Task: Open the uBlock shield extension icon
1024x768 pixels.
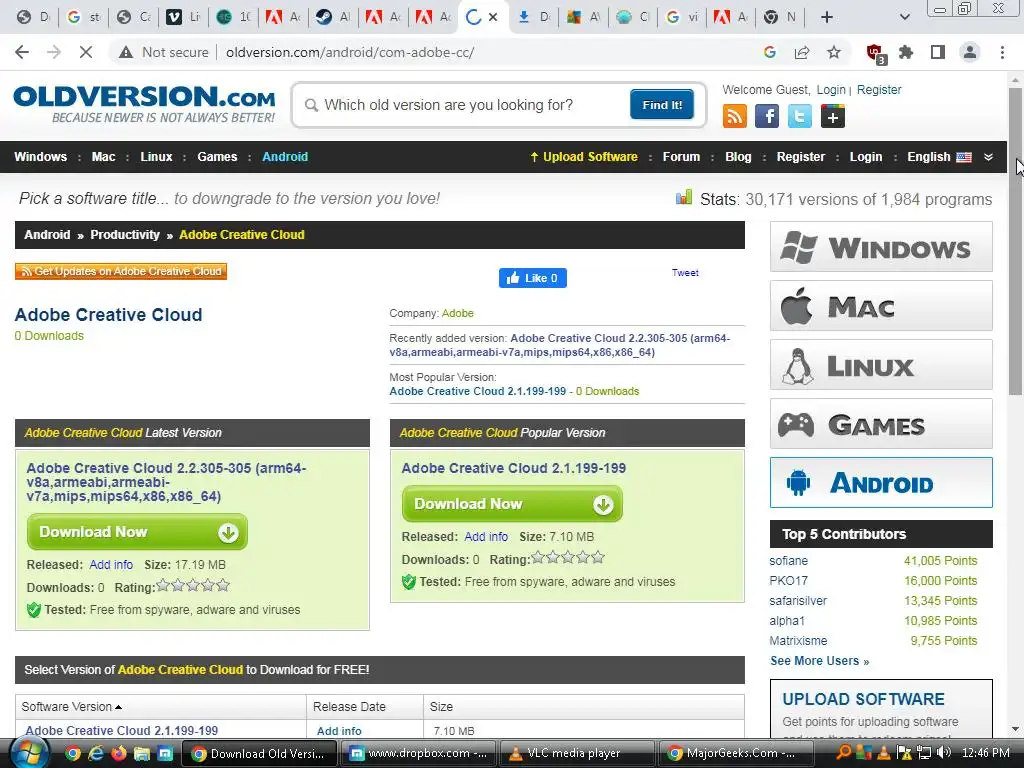Action: 875,54
